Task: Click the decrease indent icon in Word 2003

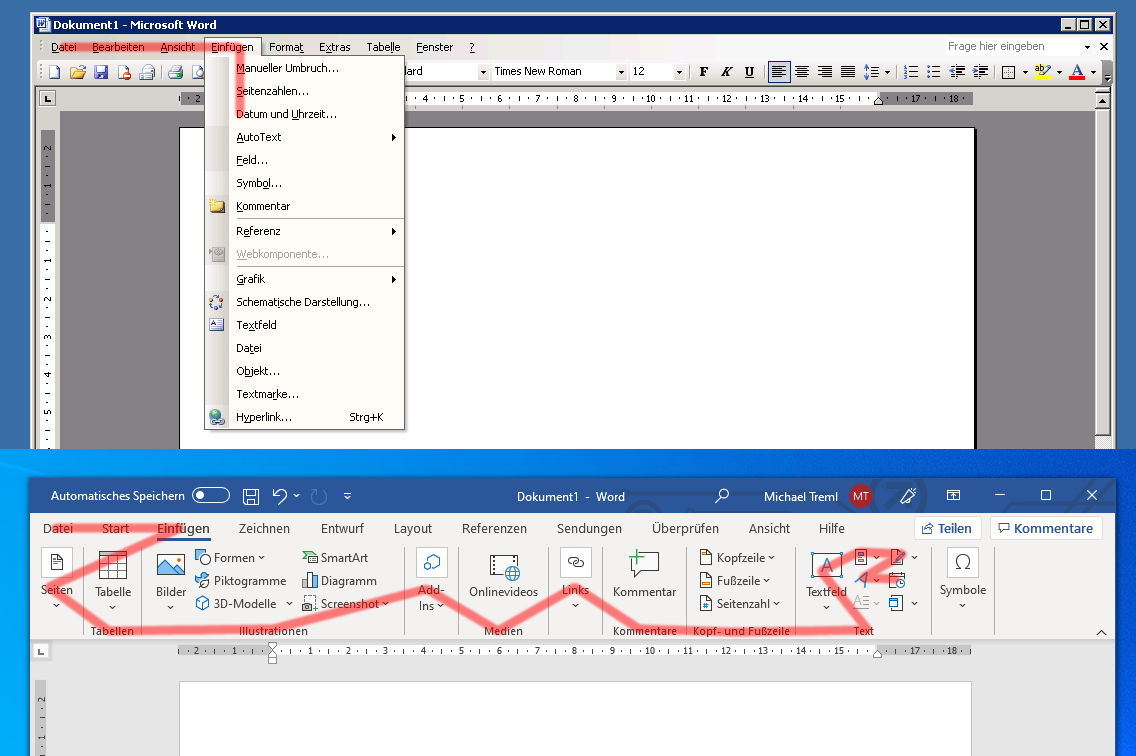Action: coord(957,72)
